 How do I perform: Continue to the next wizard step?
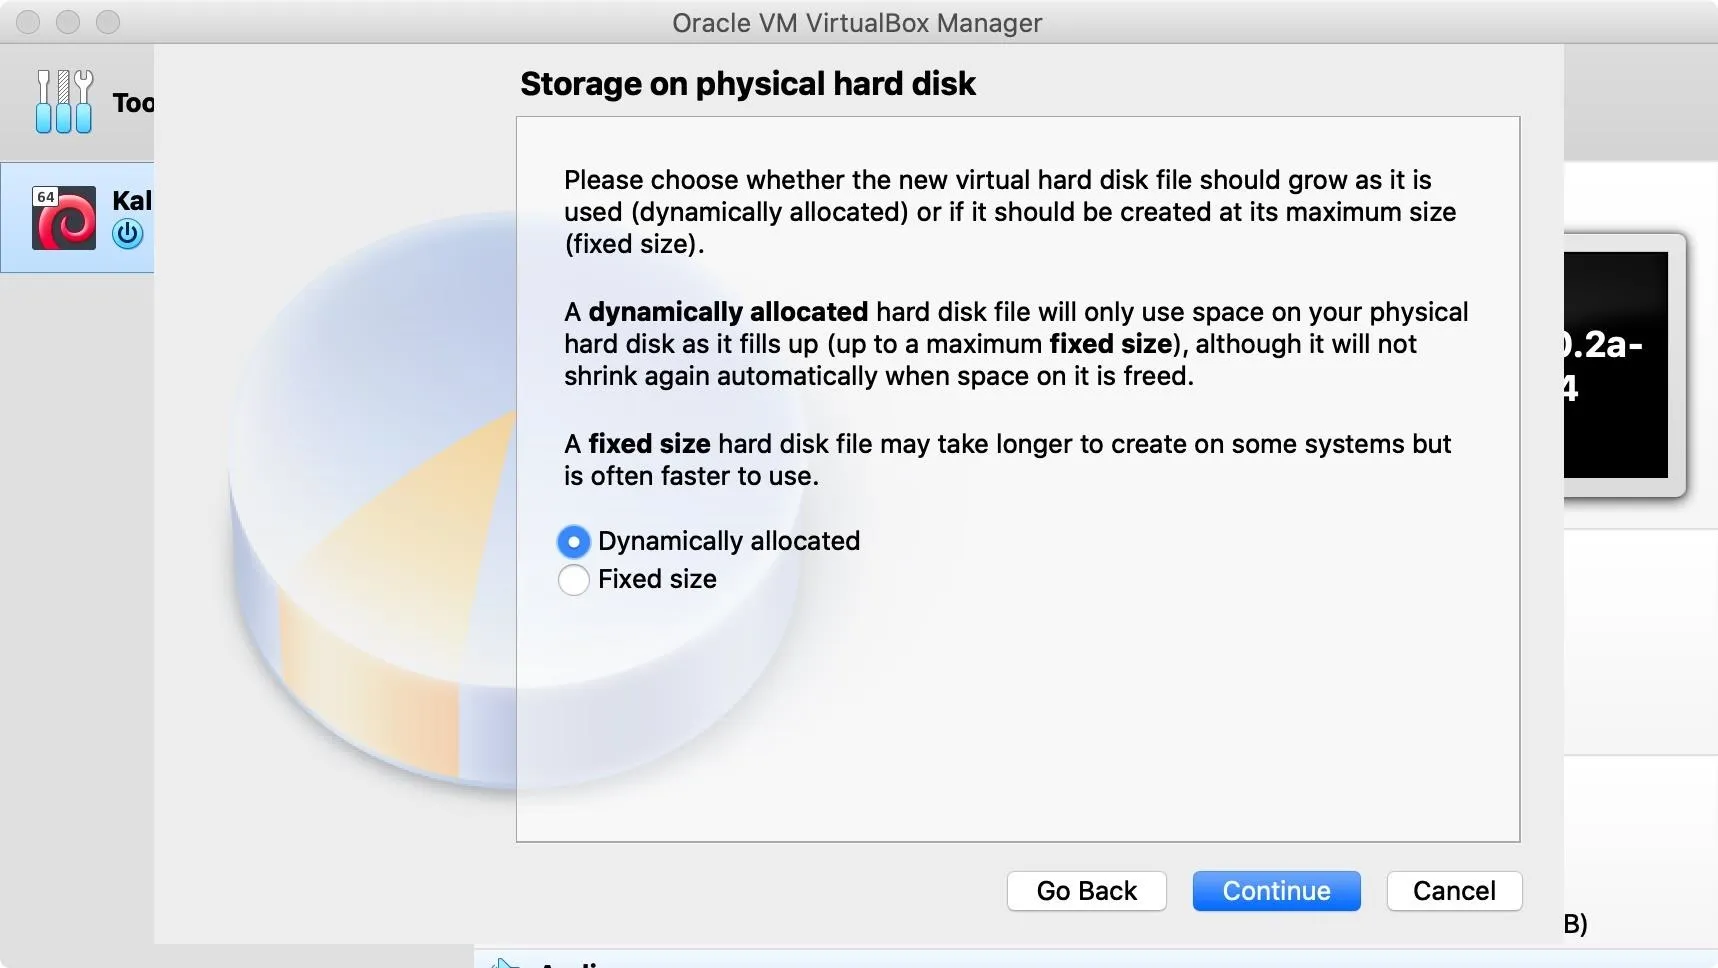click(1277, 891)
